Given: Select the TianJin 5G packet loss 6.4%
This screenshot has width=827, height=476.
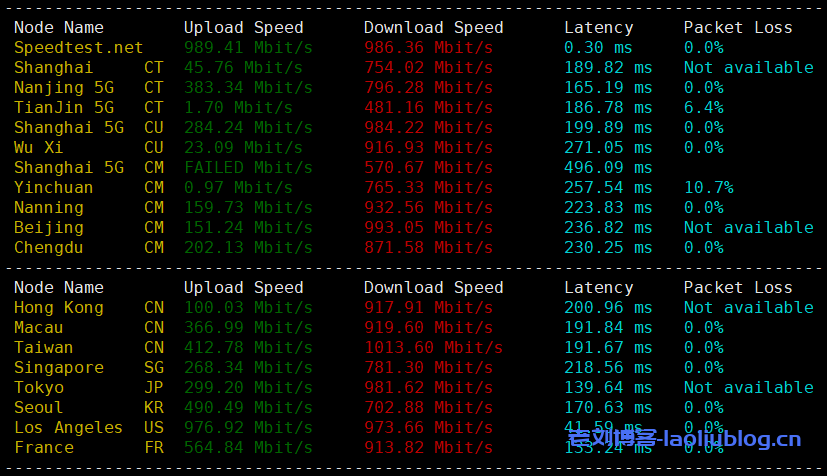Looking at the screenshot, I should (x=704, y=108).
